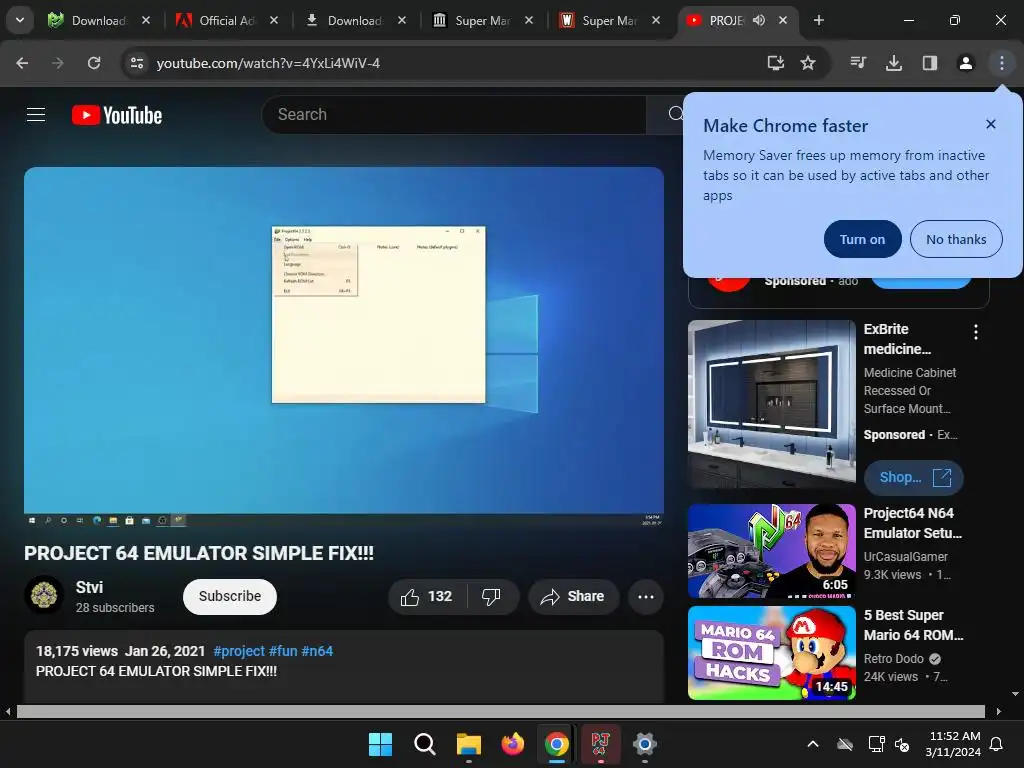This screenshot has height=768, width=1024.
Task: View site information icon in address bar
Action: pos(137,63)
